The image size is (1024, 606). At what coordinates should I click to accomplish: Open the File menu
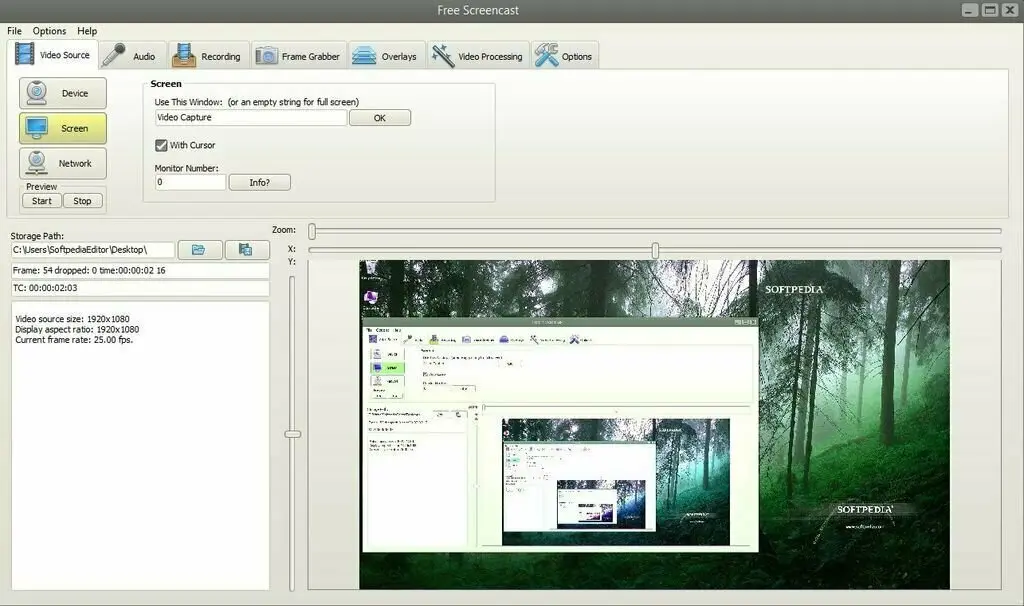(x=14, y=31)
